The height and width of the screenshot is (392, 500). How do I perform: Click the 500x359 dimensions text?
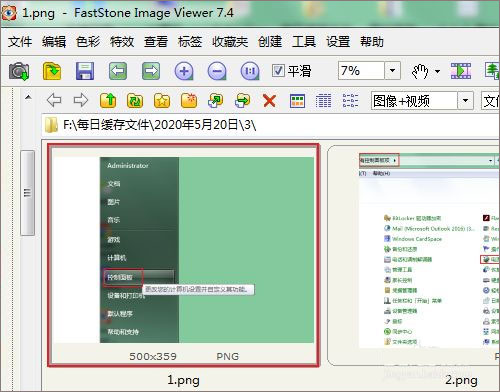(x=153, y=356)
